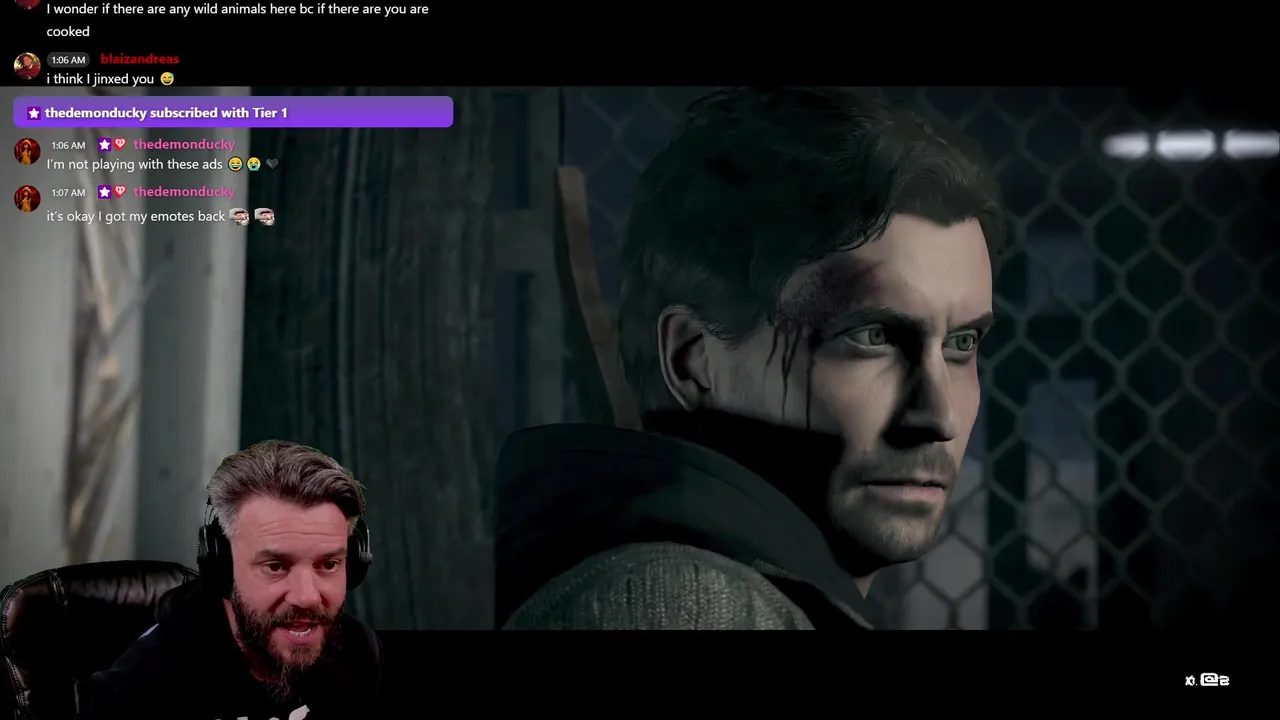Click the message 'I'm not playing with these ads'

[134, 164]
